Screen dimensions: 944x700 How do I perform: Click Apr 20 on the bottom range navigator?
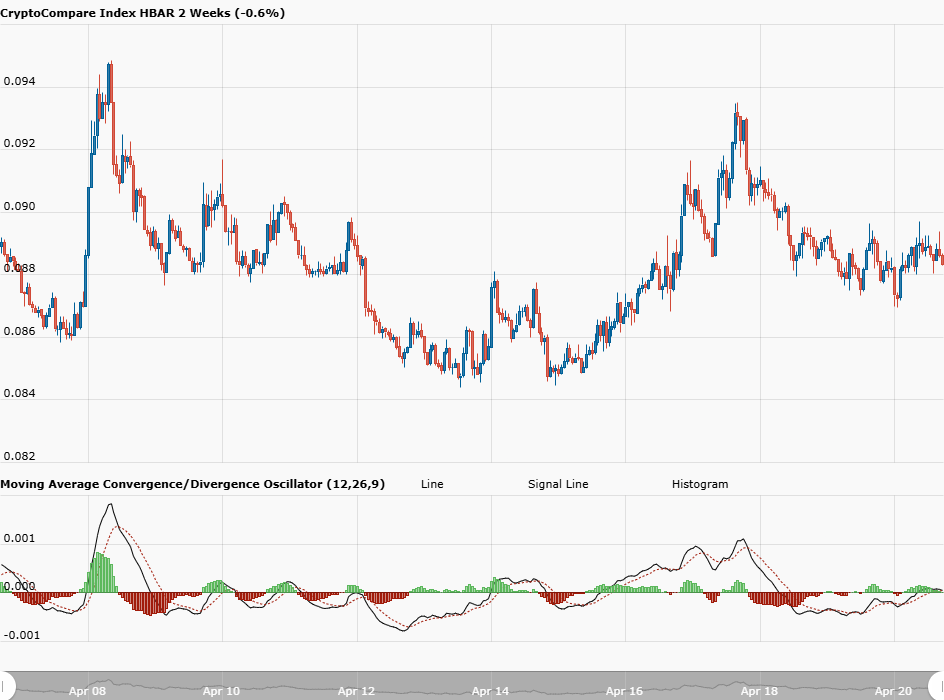[x=893, y=690]
